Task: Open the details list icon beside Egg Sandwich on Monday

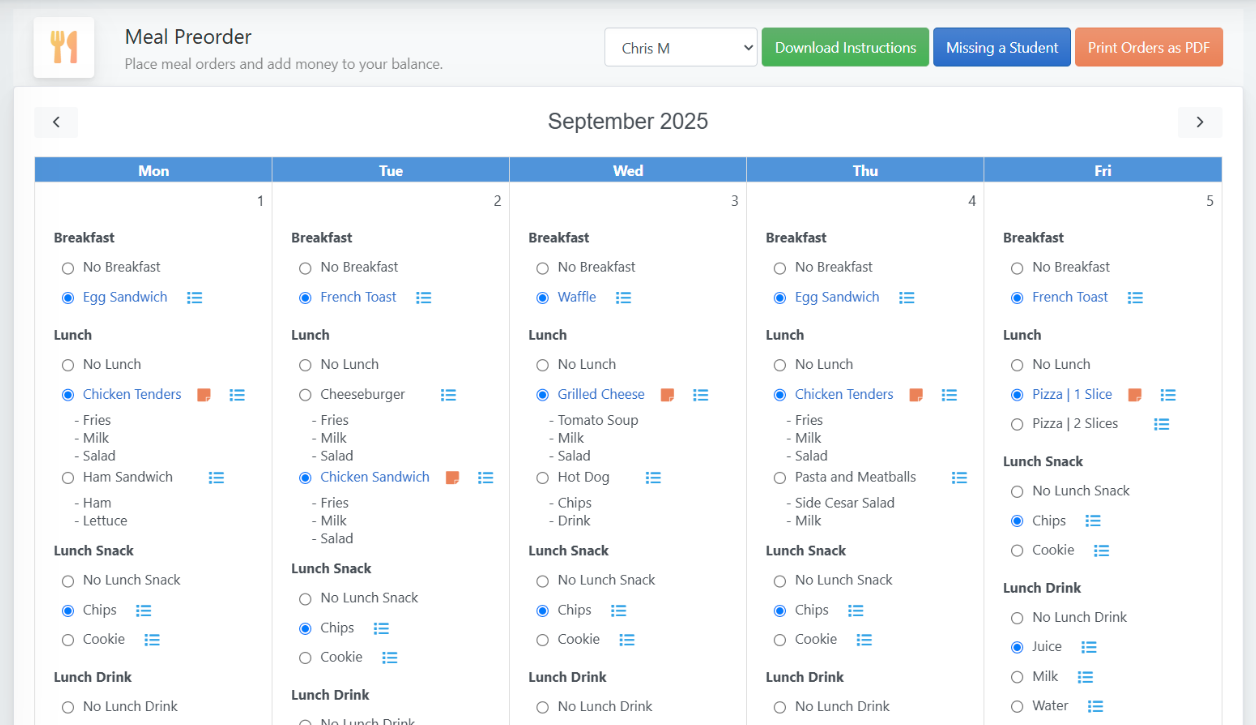Action: pyautogui.click(x=194, y=297)
